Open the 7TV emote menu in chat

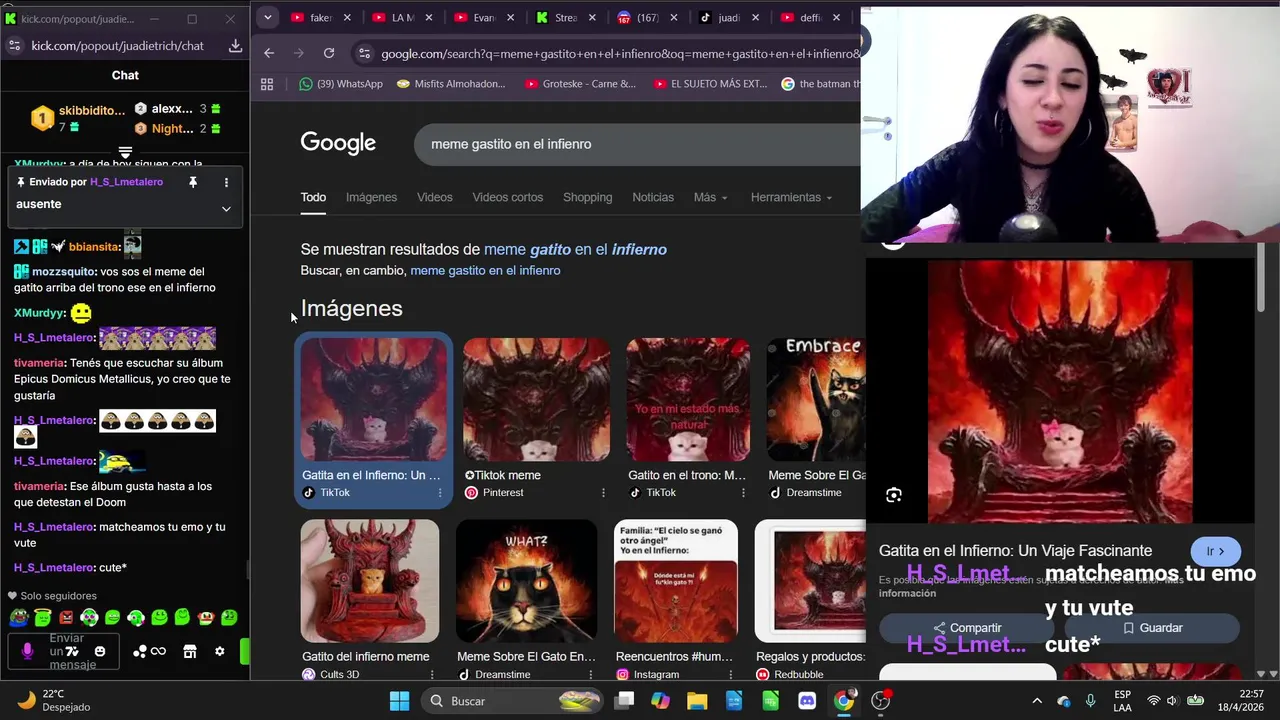[x=72, y=651]
